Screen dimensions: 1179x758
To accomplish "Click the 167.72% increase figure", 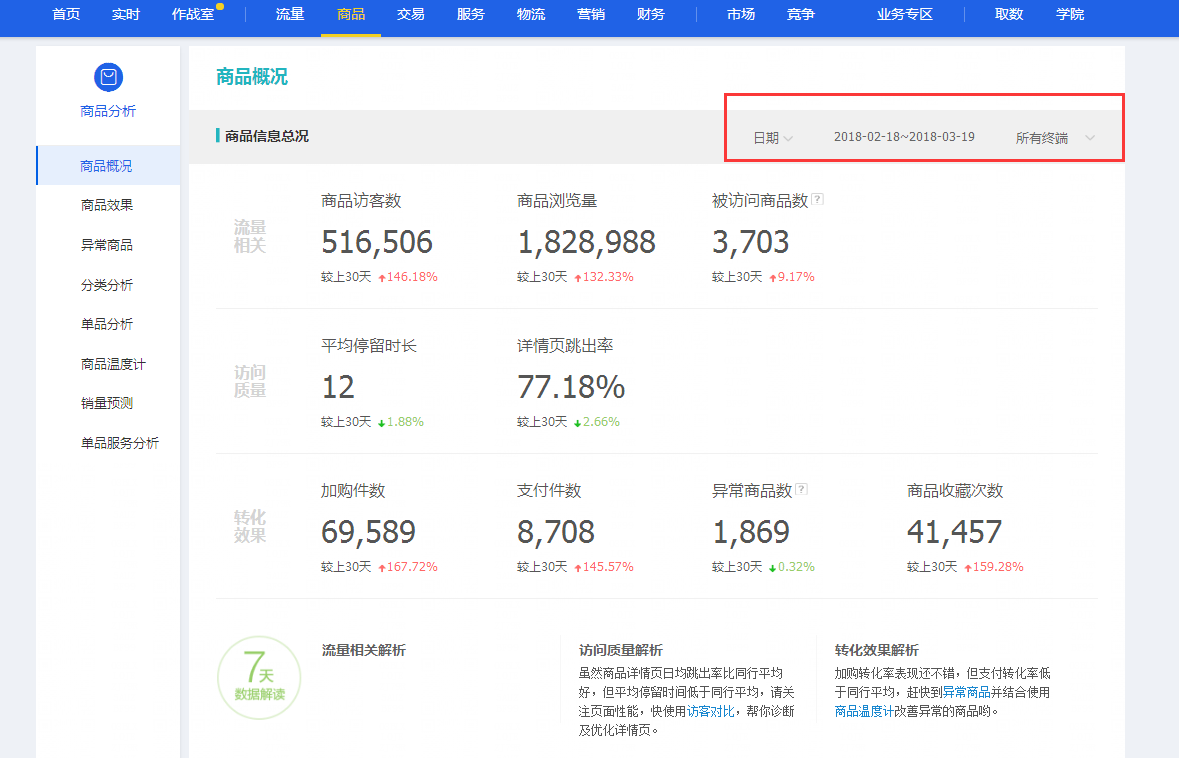I will 411,567.
